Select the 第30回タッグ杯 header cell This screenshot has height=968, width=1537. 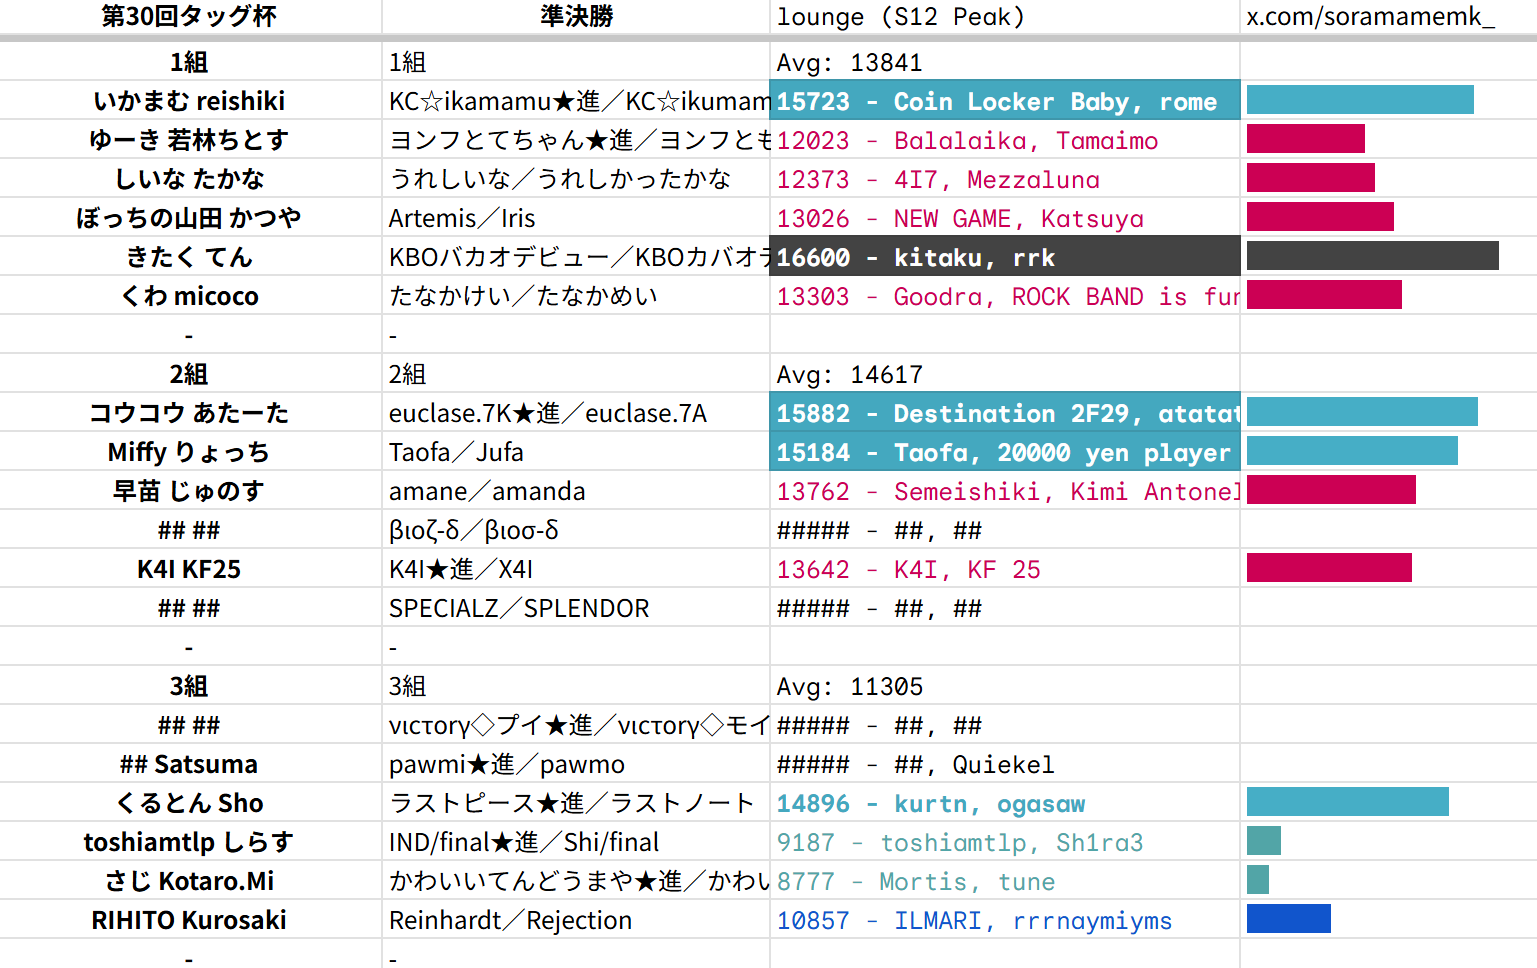click(190, 17)
